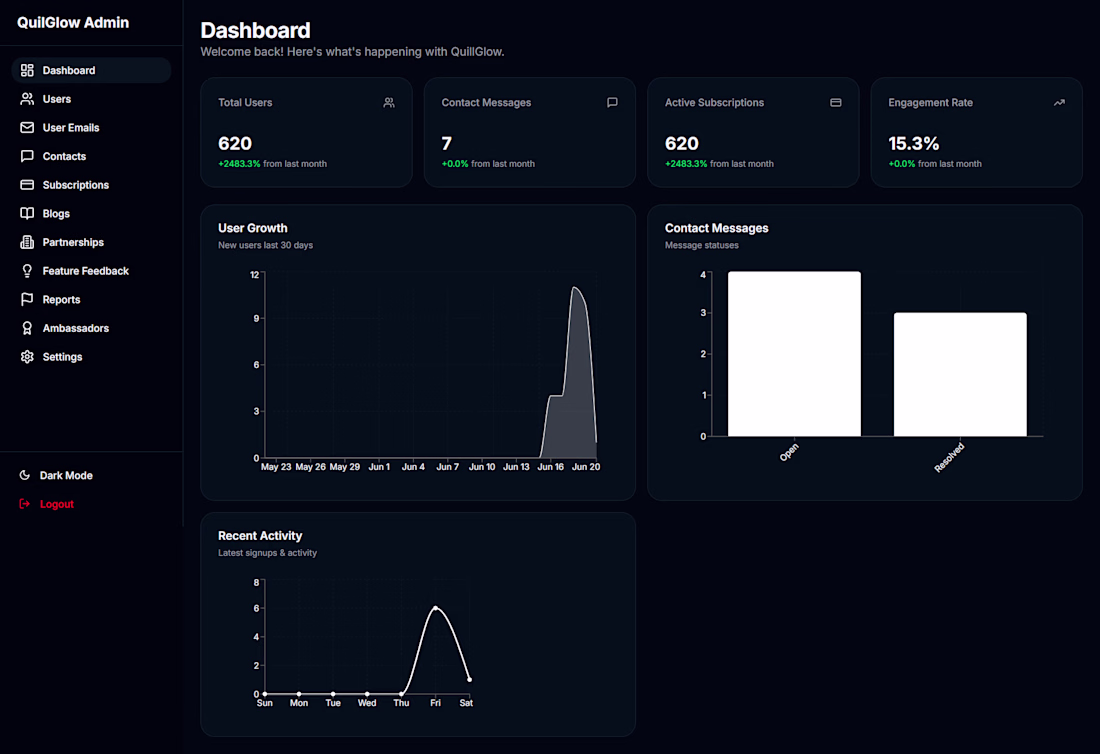Go to Feature Feedback
This screenshot has width=1100, height=754.
tap(91, 271)
